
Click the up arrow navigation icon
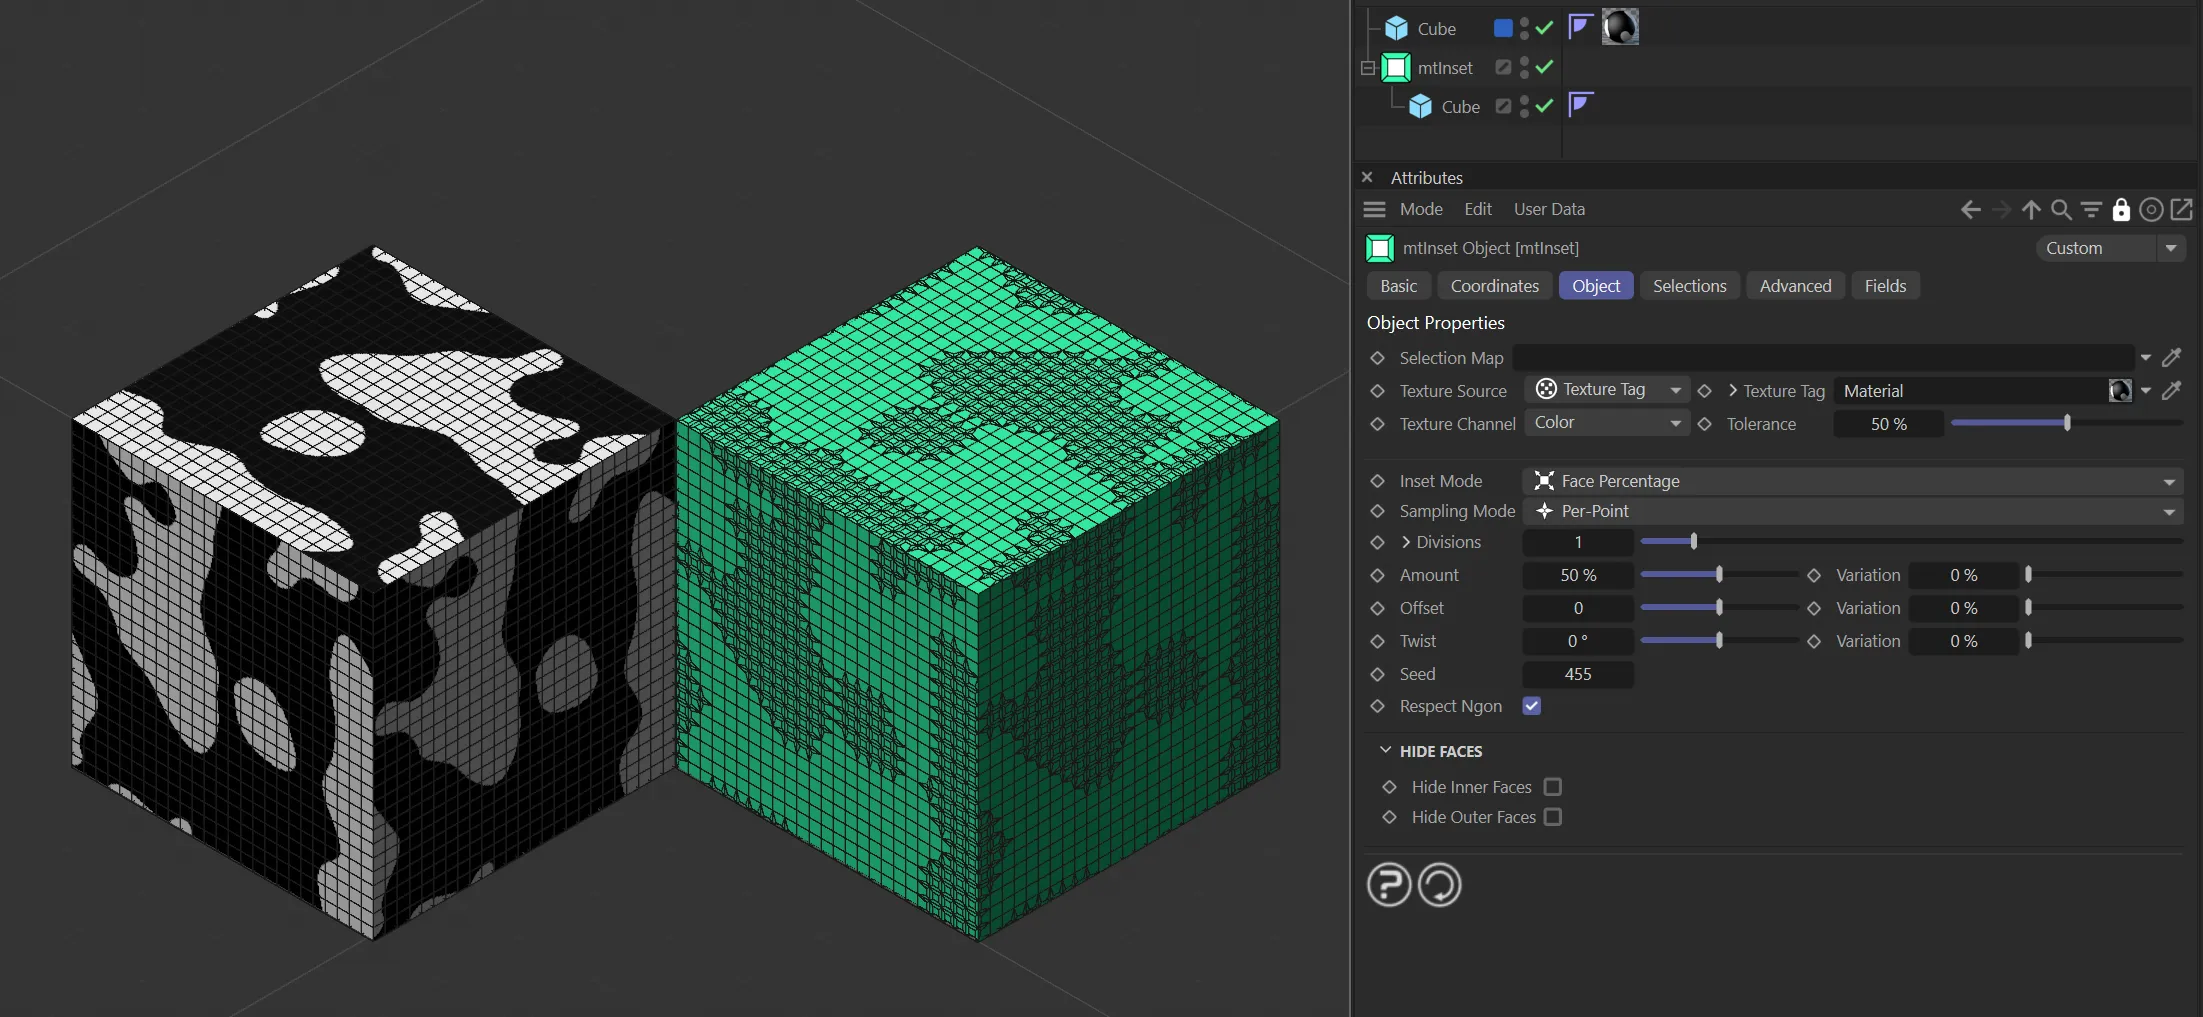tap(2031, 210)
